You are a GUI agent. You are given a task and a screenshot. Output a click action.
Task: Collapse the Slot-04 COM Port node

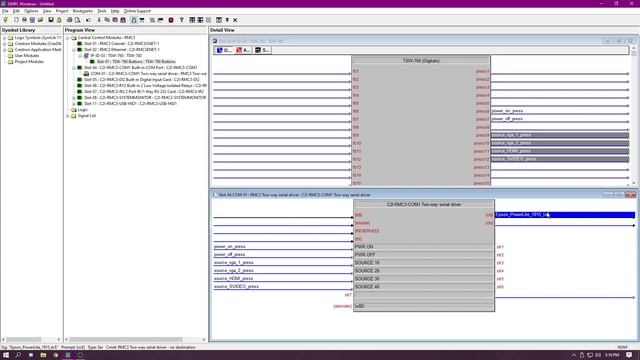pos(74,68)
